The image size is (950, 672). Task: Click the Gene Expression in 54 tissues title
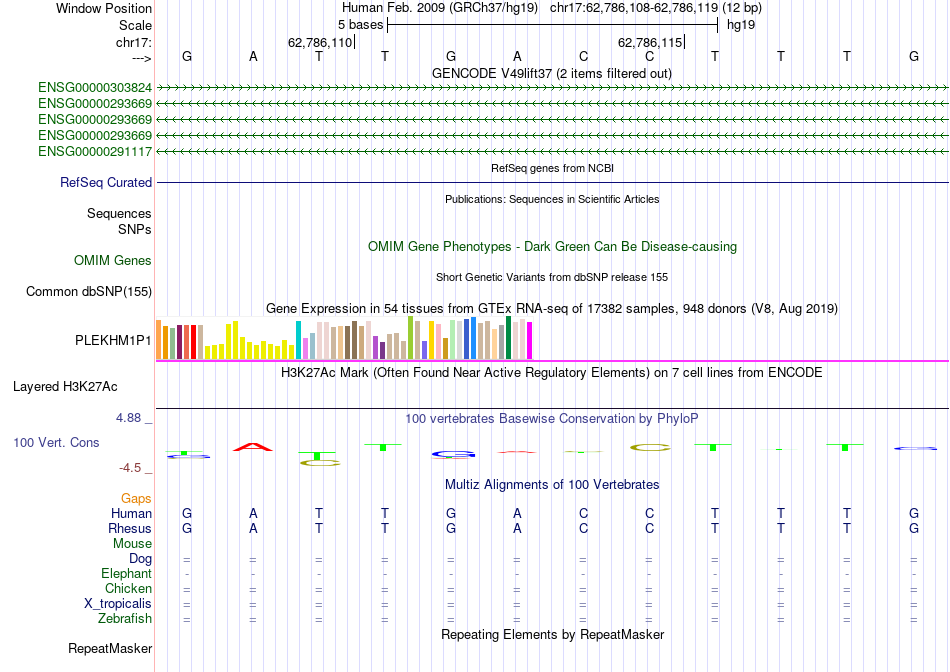point(552,308)
